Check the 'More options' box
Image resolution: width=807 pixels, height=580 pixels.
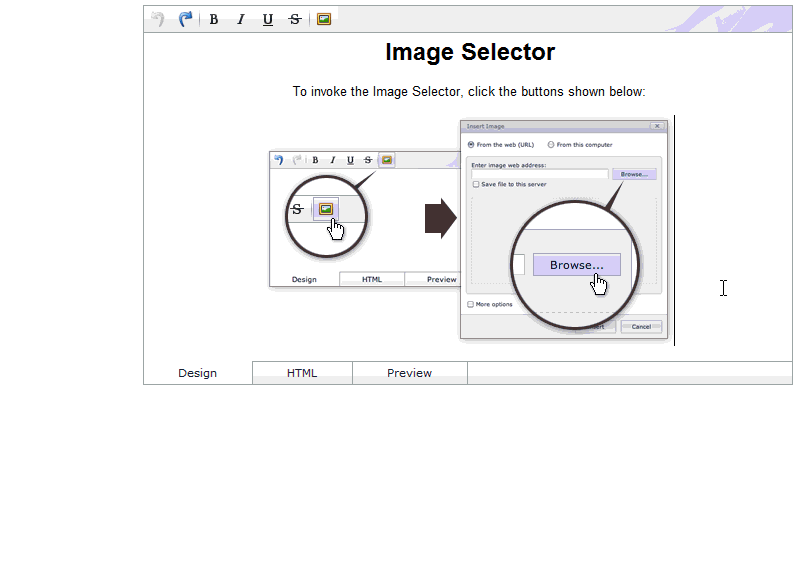click(469, 304)
